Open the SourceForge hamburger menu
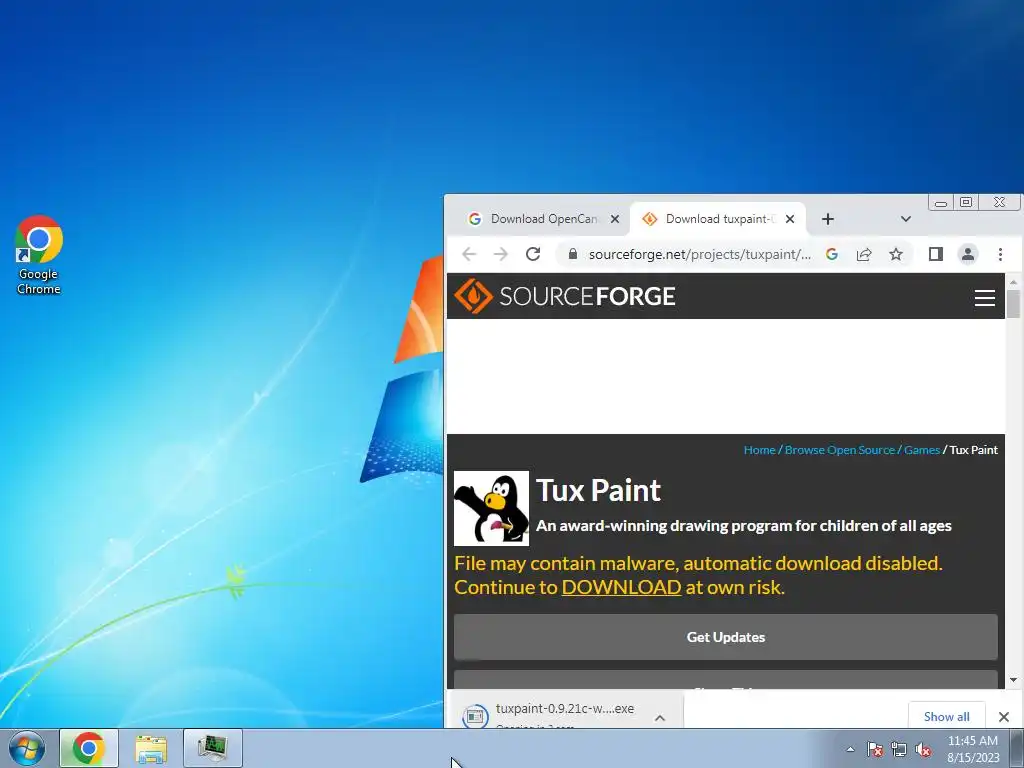Image resolution: width=1024 pixels, height=768 pixels. [x=985, y=298]
